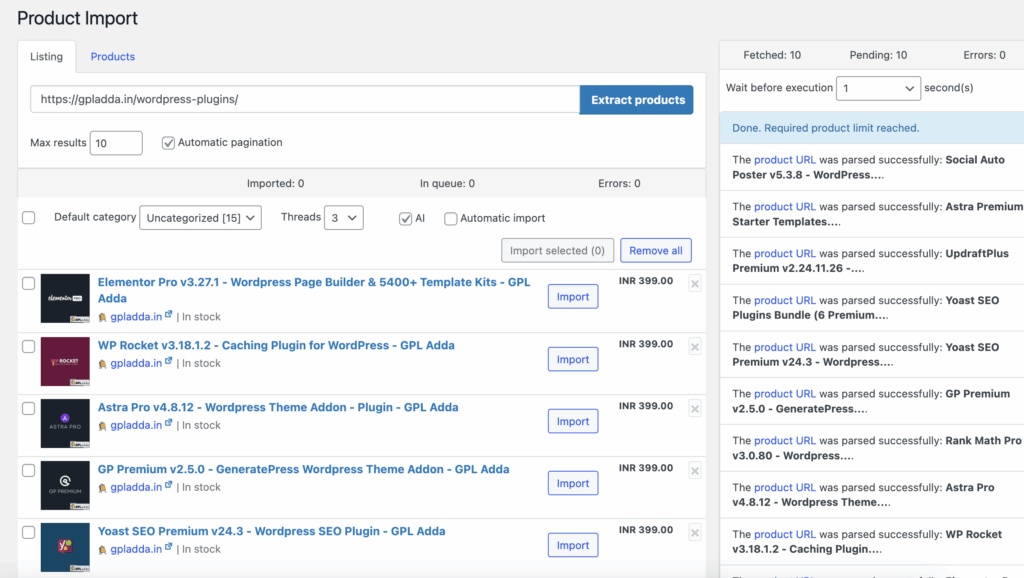Remove Elementor Pro row with X icon
Image resolution: width=1024 pixels, height=578 pixels.
[x=695, y=284]
